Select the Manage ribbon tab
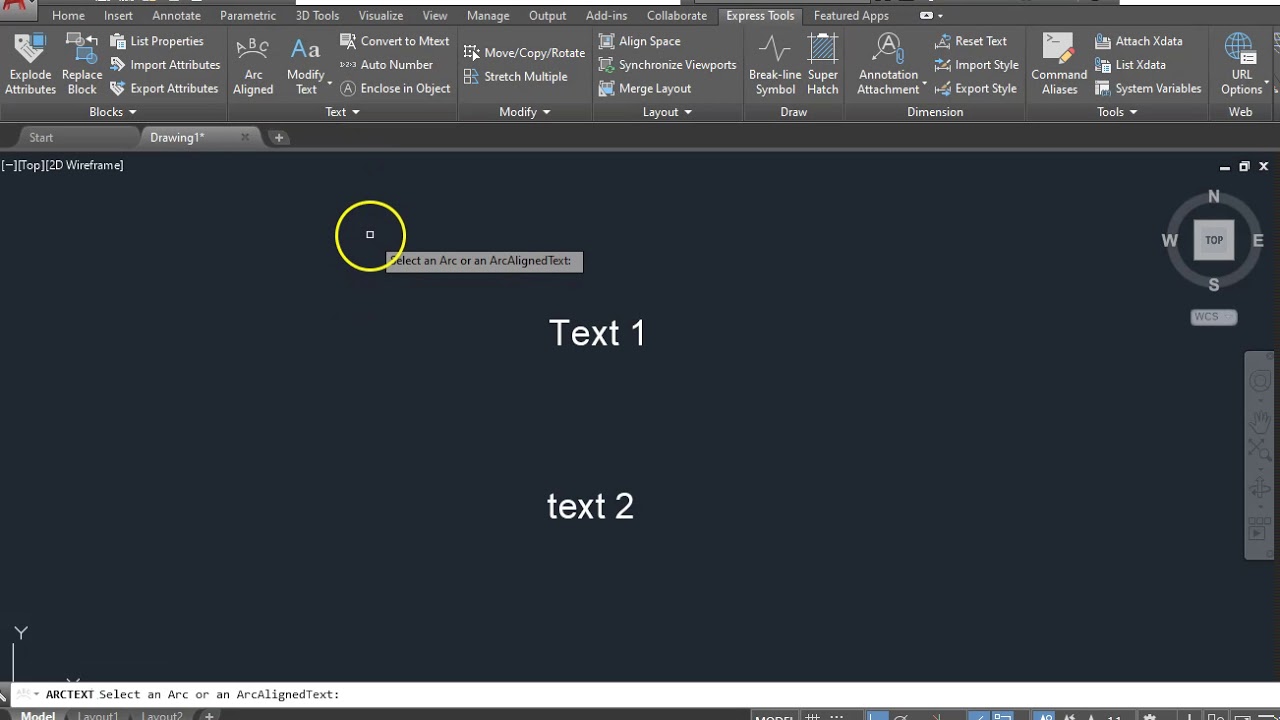 (488, 16)
